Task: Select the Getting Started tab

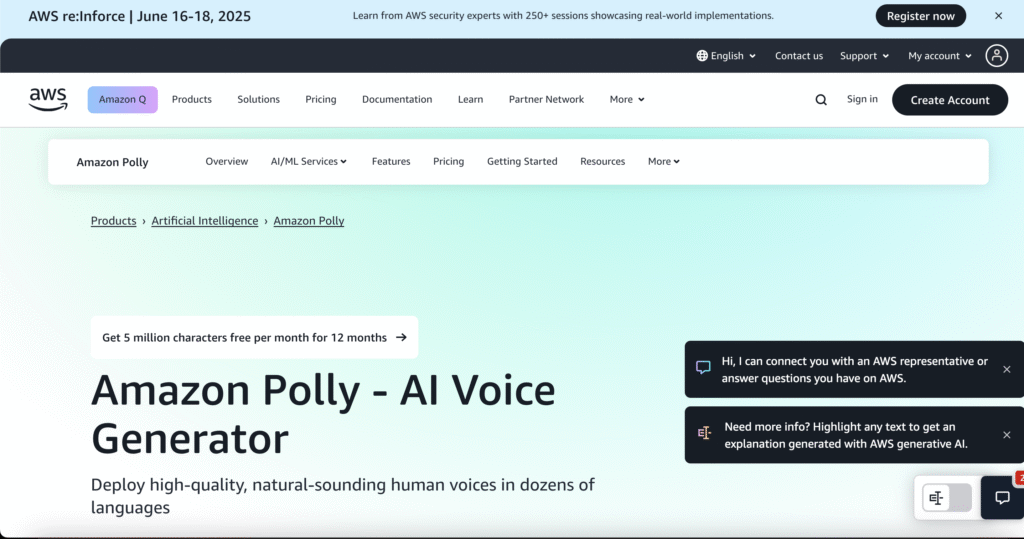Action: [x=522, y=161]
